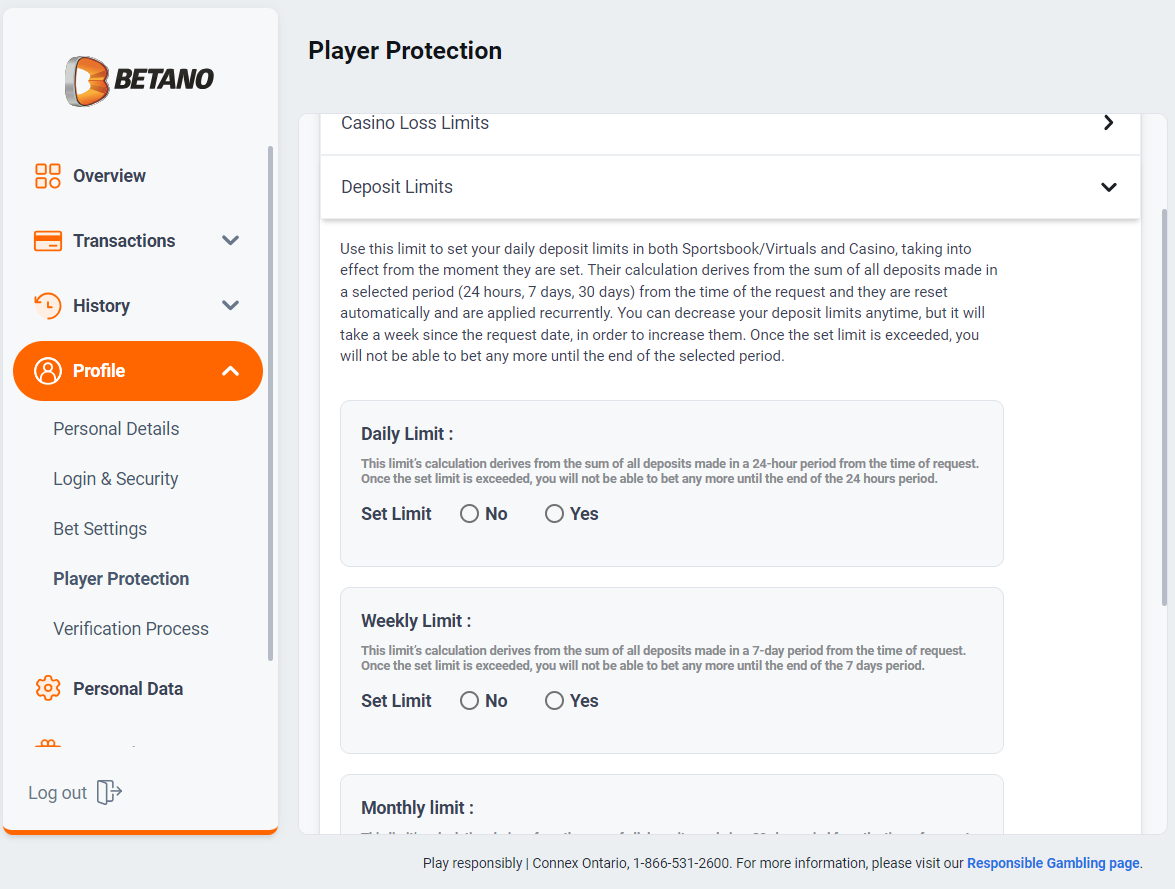Select Yes for Daily Limit
Screen dimensions: 1175x889
pyautogui.click(x=554, y=513)
